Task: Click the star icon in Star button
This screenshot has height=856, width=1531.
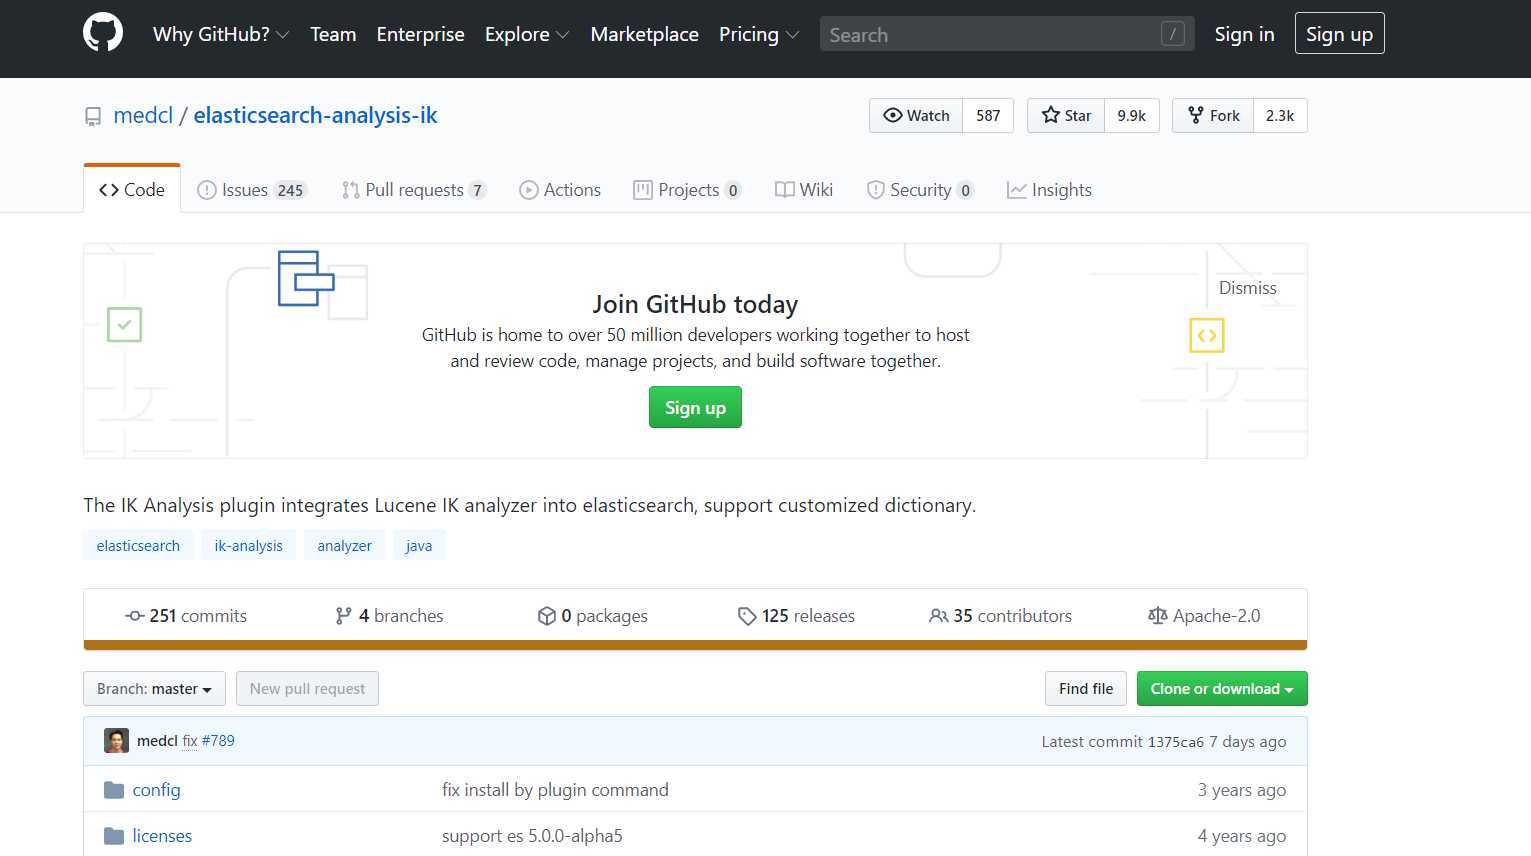Action: coord(1050,115)
